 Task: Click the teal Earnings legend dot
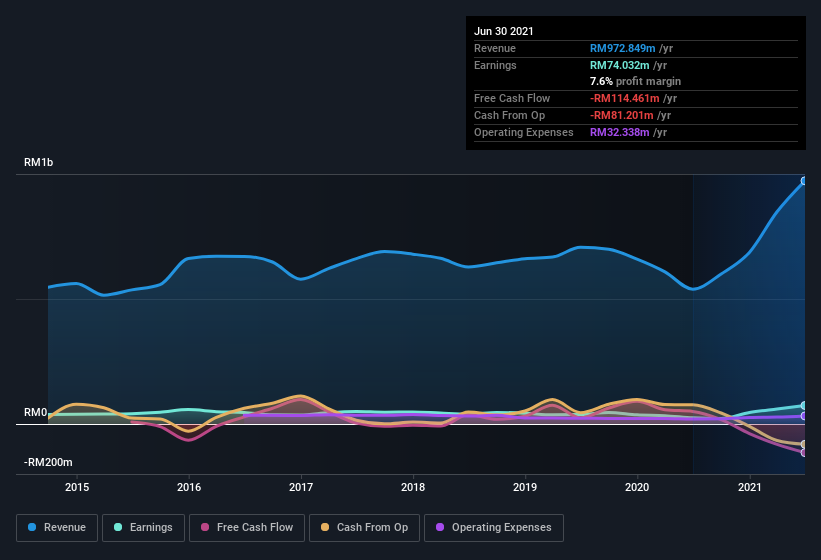click(118, 527)
